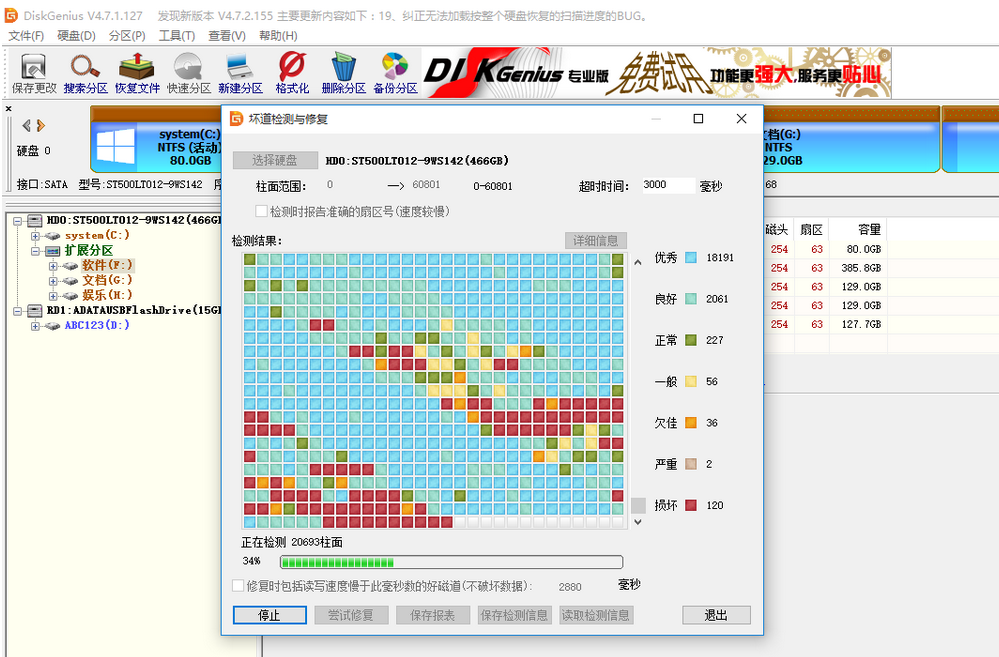Open the Tools (工具) menu
999x657 pixels.
point(176,36)
